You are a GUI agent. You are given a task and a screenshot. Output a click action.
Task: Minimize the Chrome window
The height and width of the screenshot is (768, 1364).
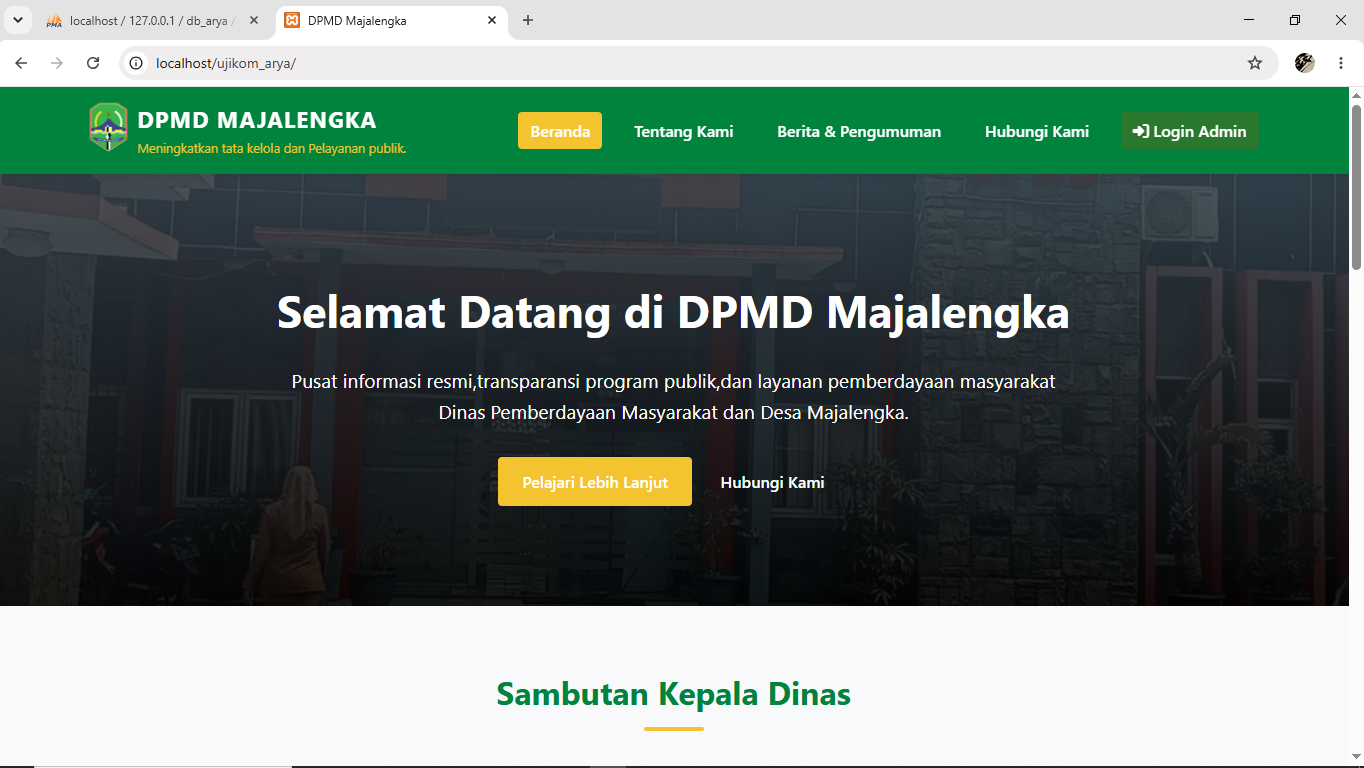coord(1250,20)
